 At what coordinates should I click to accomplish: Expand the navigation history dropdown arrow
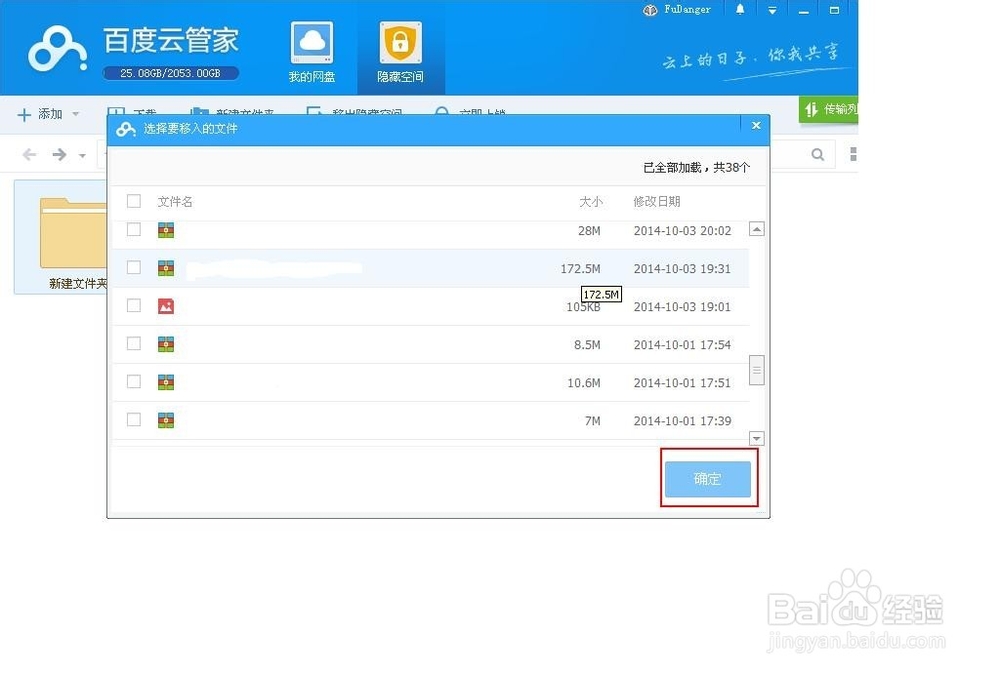pyautogui.click(x=82, y=155)
